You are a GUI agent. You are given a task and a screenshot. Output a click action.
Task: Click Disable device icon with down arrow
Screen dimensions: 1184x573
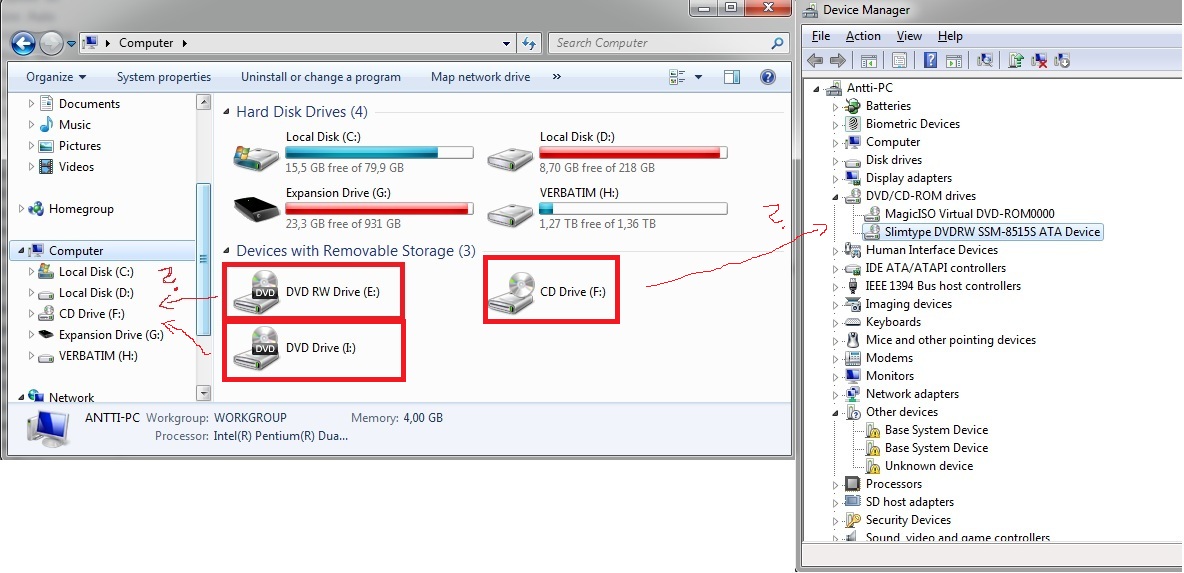[x=1062, y=60]
